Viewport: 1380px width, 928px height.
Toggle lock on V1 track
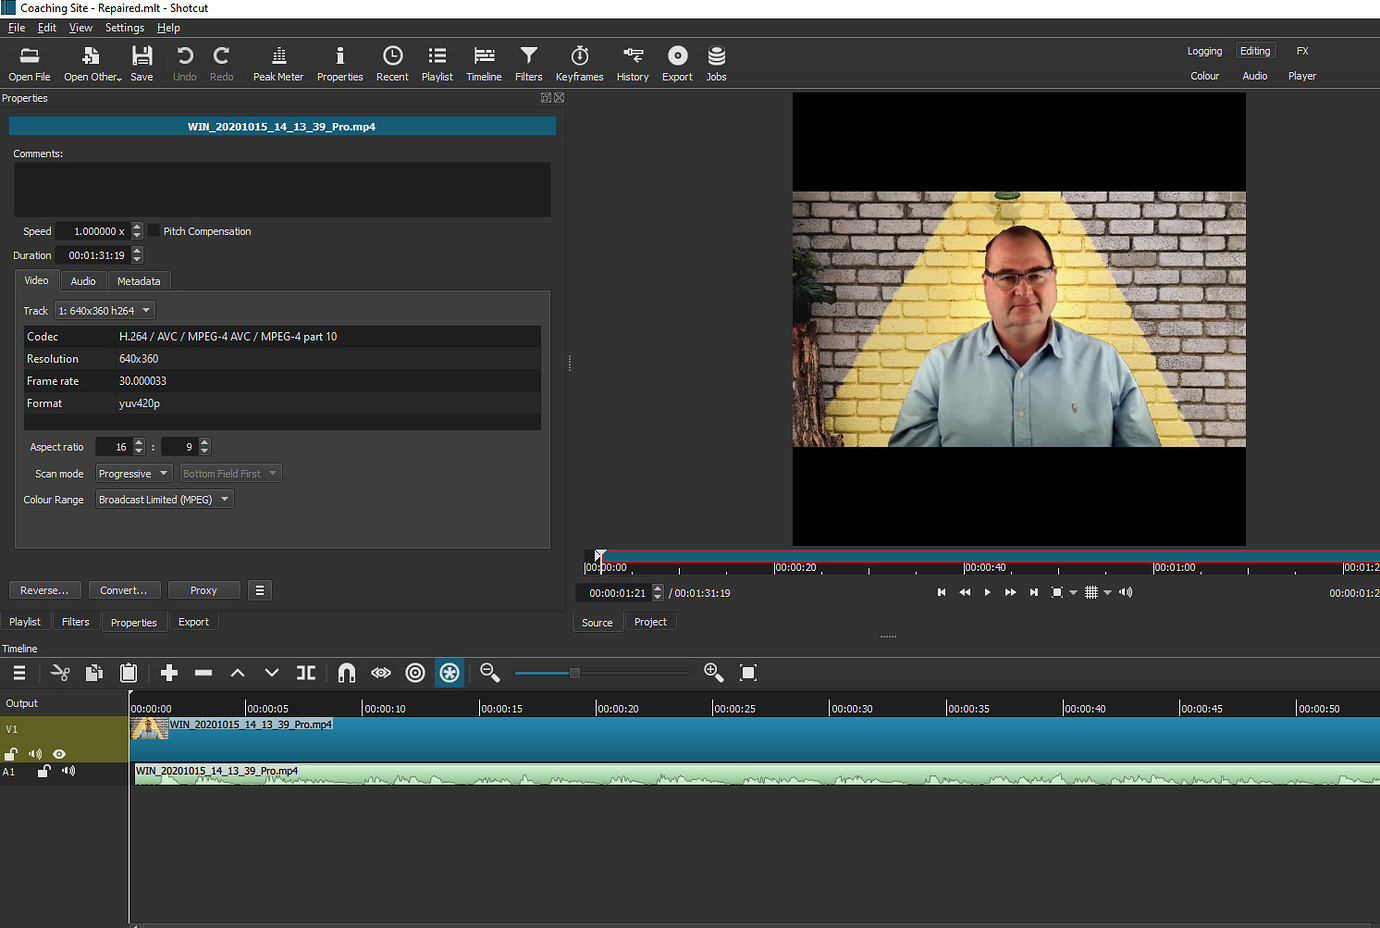coord(12,754)
